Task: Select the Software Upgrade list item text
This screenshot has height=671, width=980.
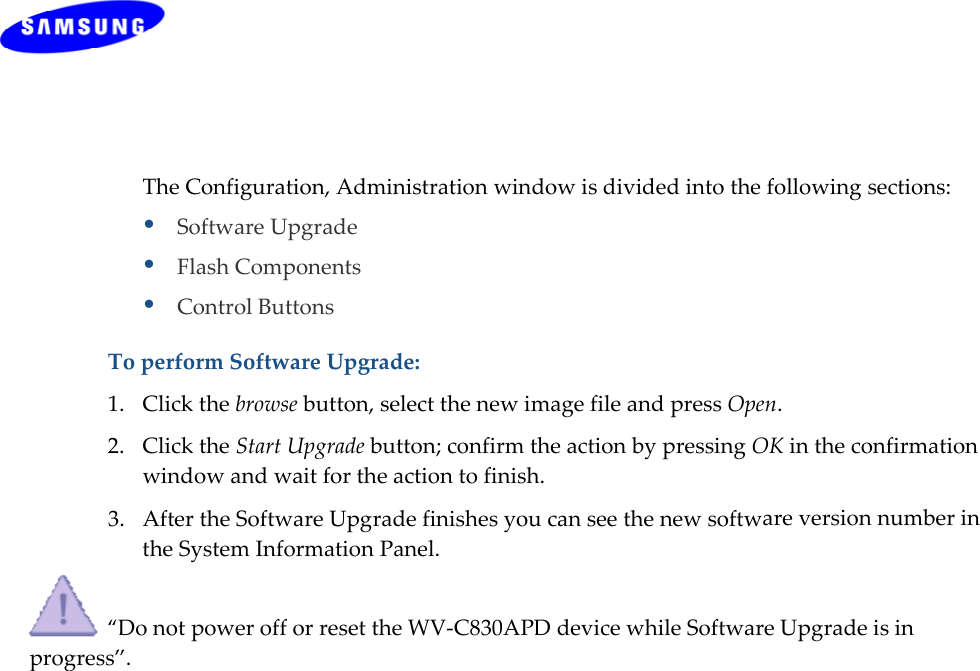Action: [266, 227]
